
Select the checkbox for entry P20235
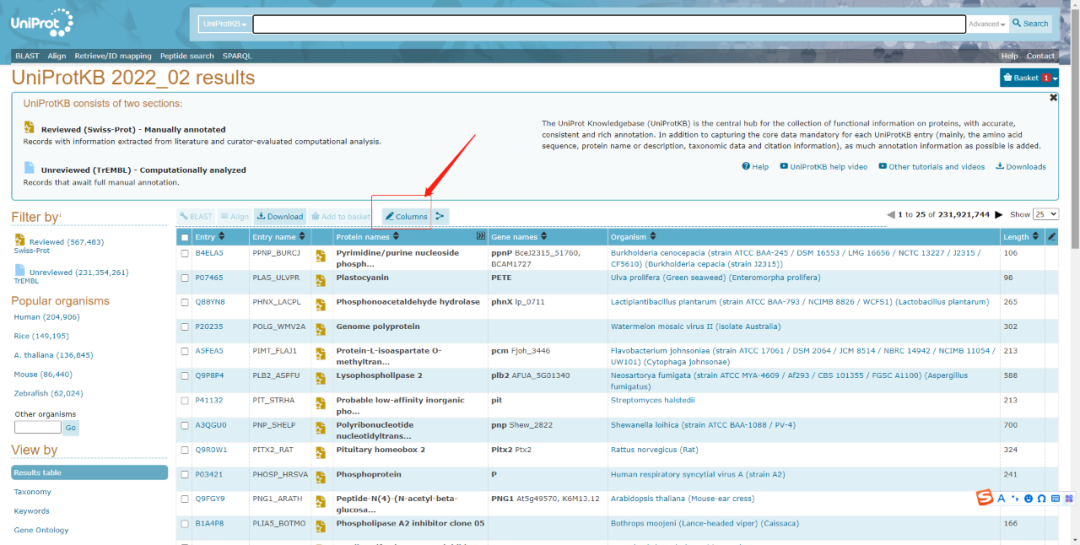pos(184,327)
